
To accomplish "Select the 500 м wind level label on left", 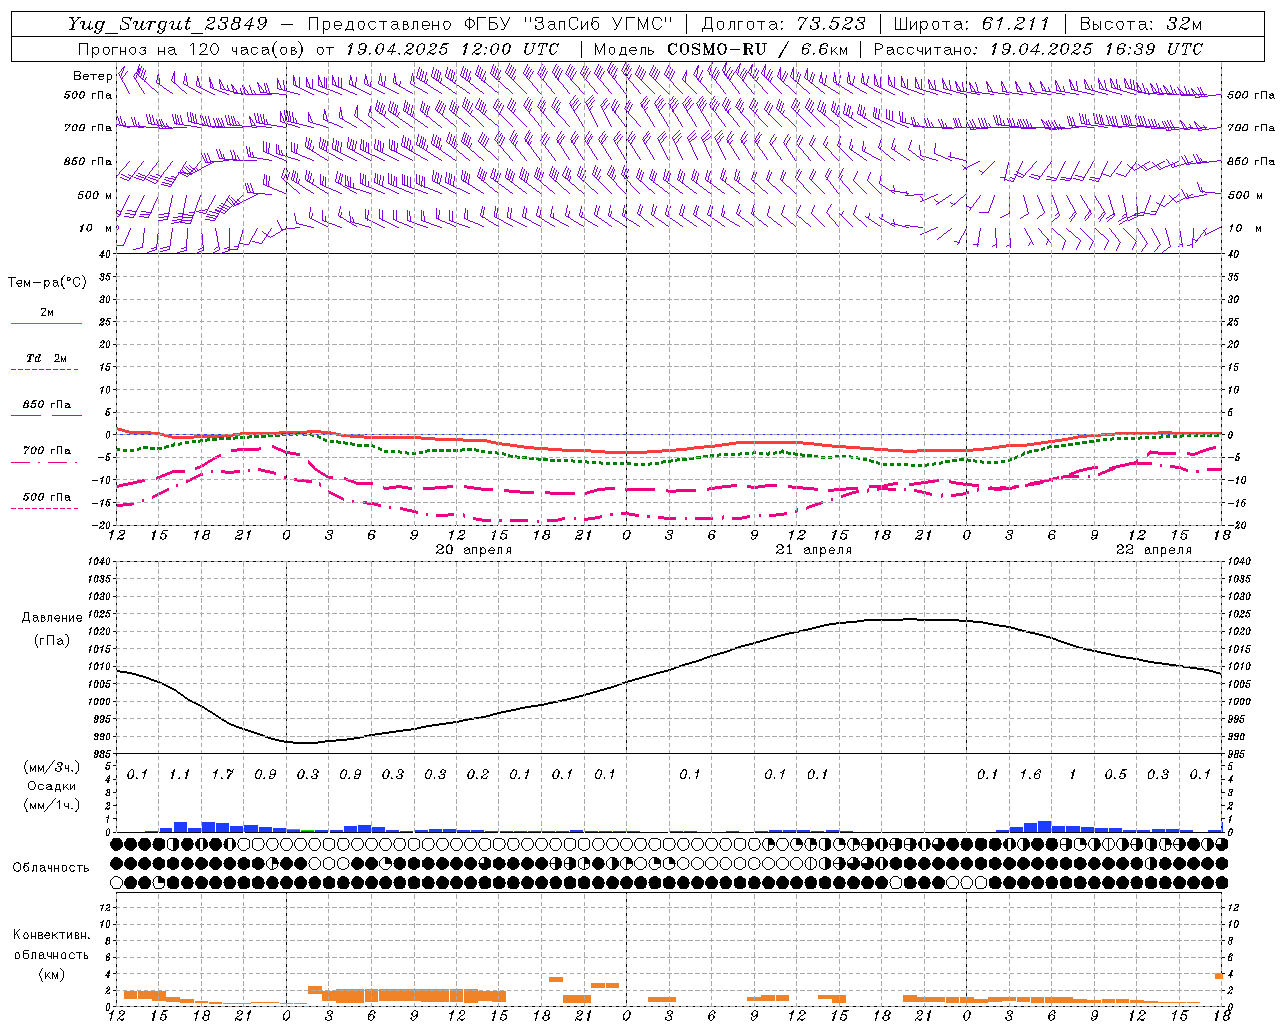I will click(x=95, y=195).
